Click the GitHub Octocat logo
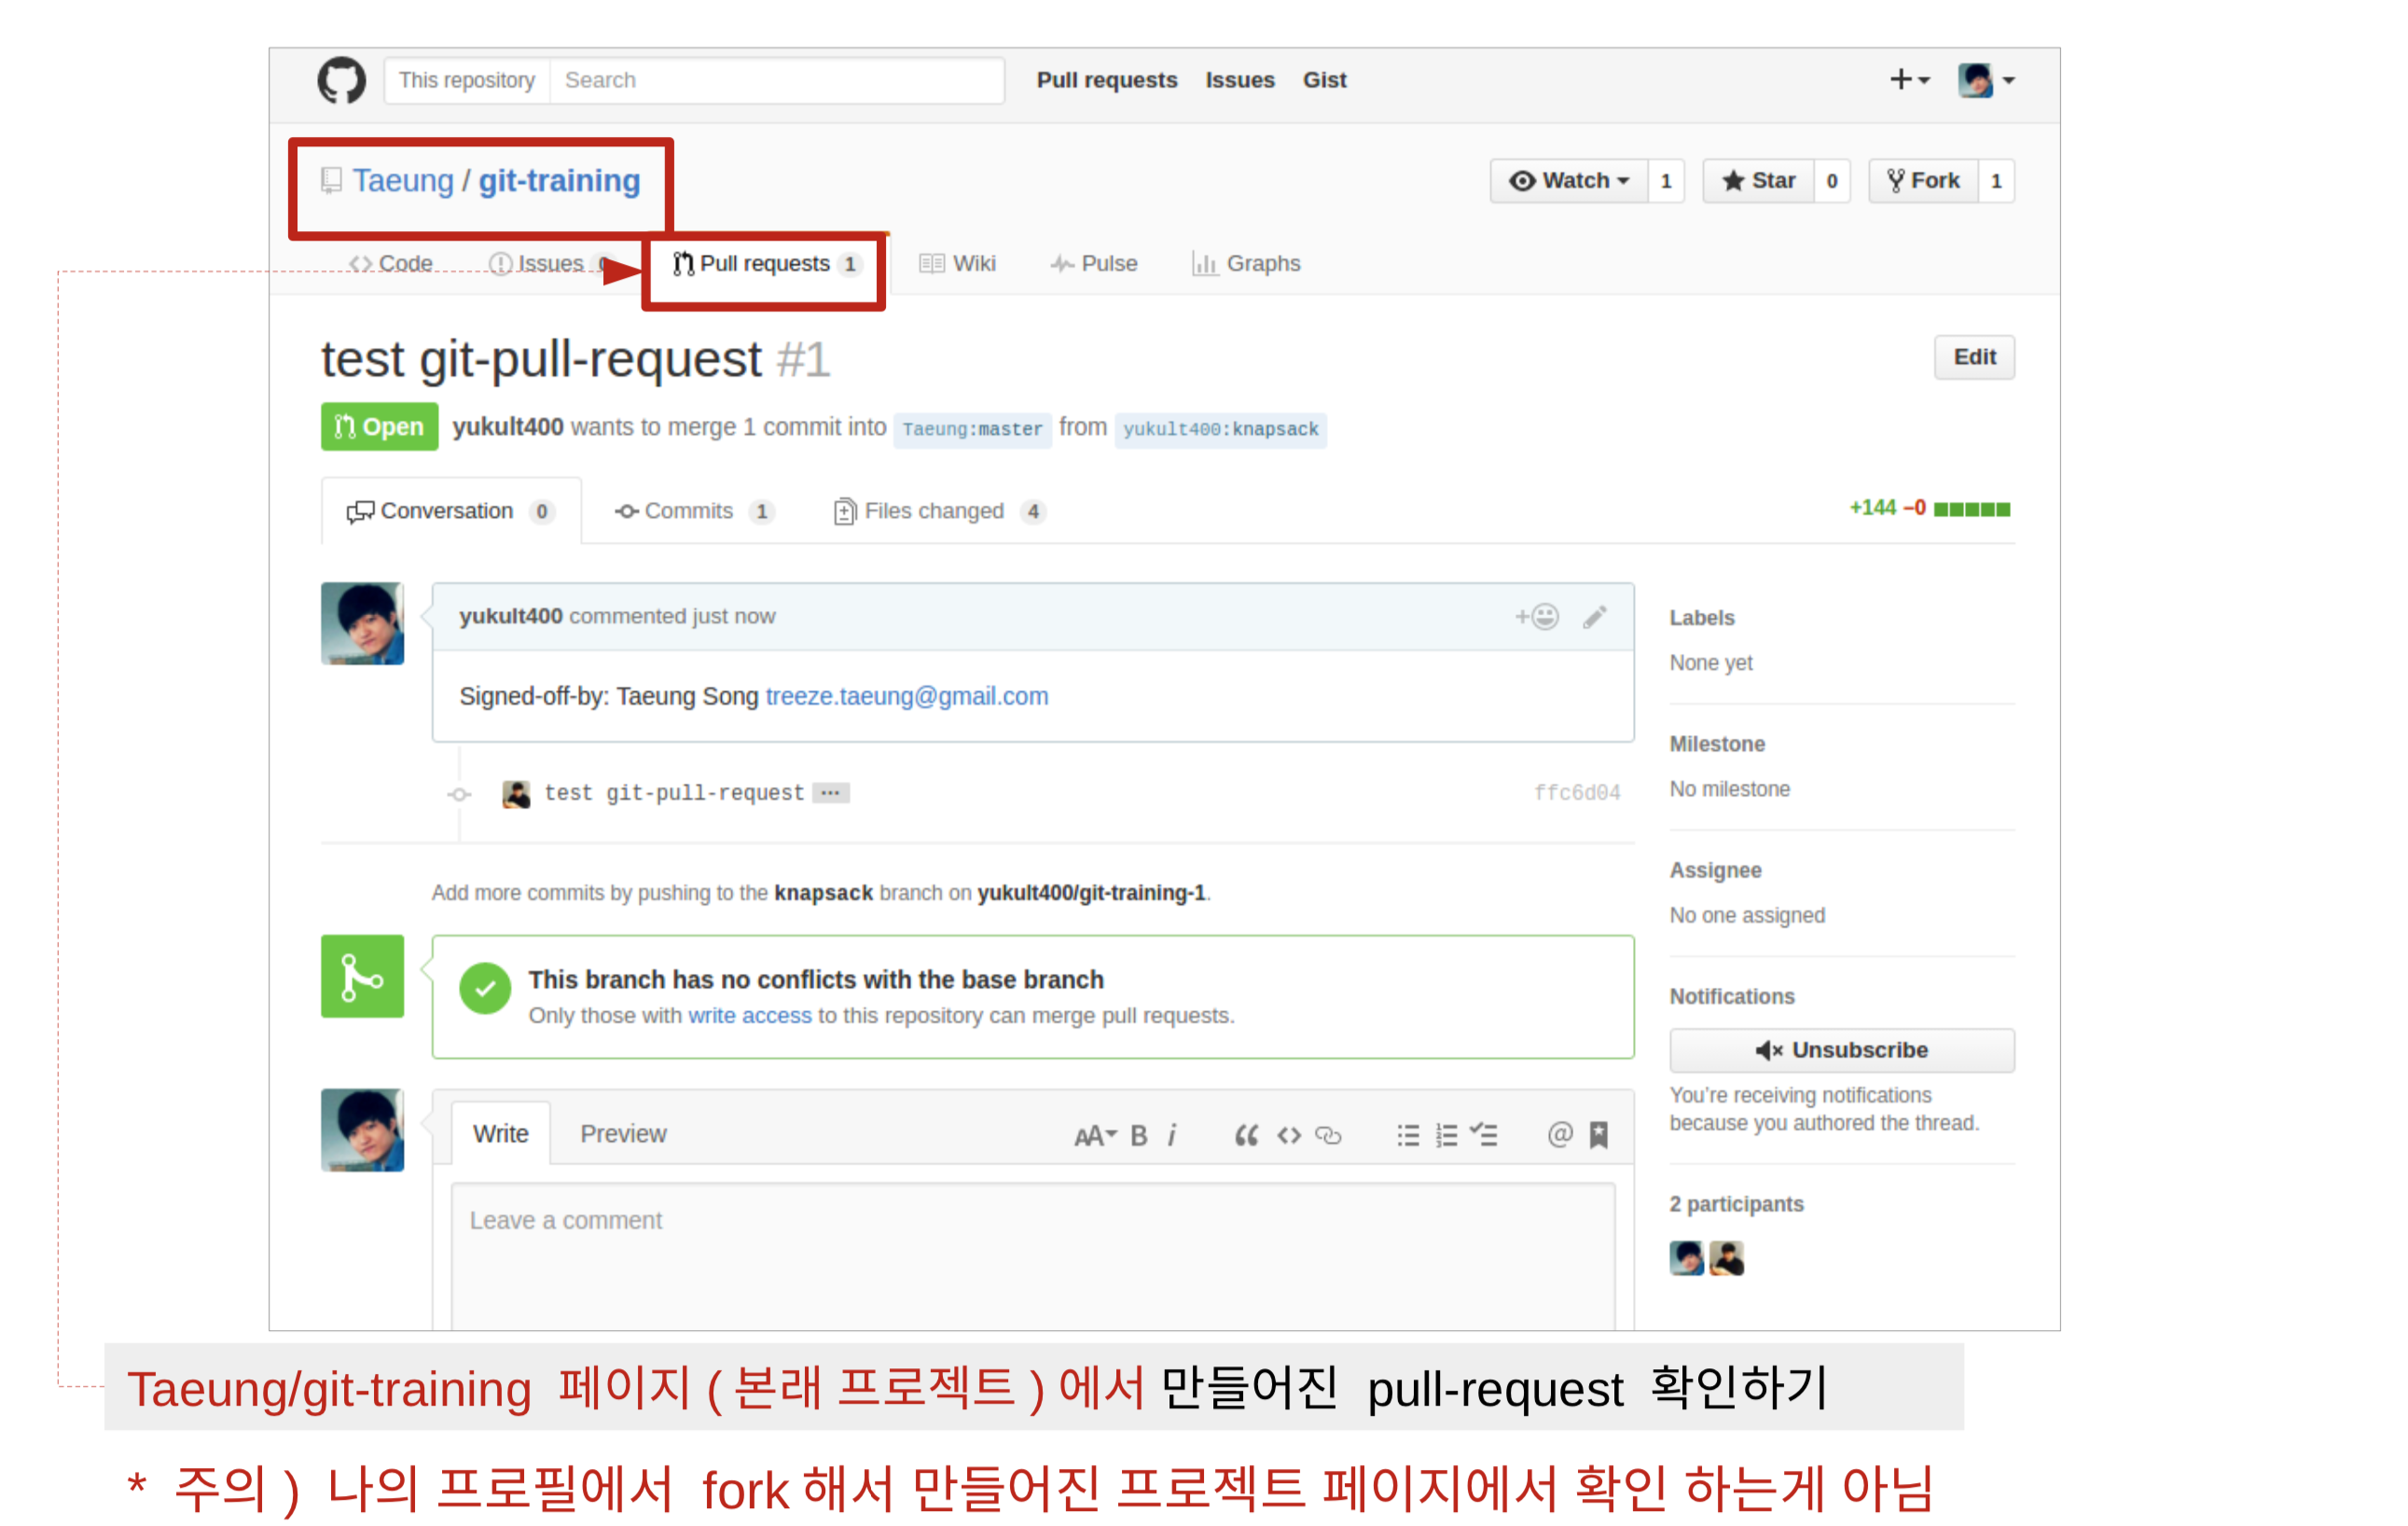 coord(341,80)
